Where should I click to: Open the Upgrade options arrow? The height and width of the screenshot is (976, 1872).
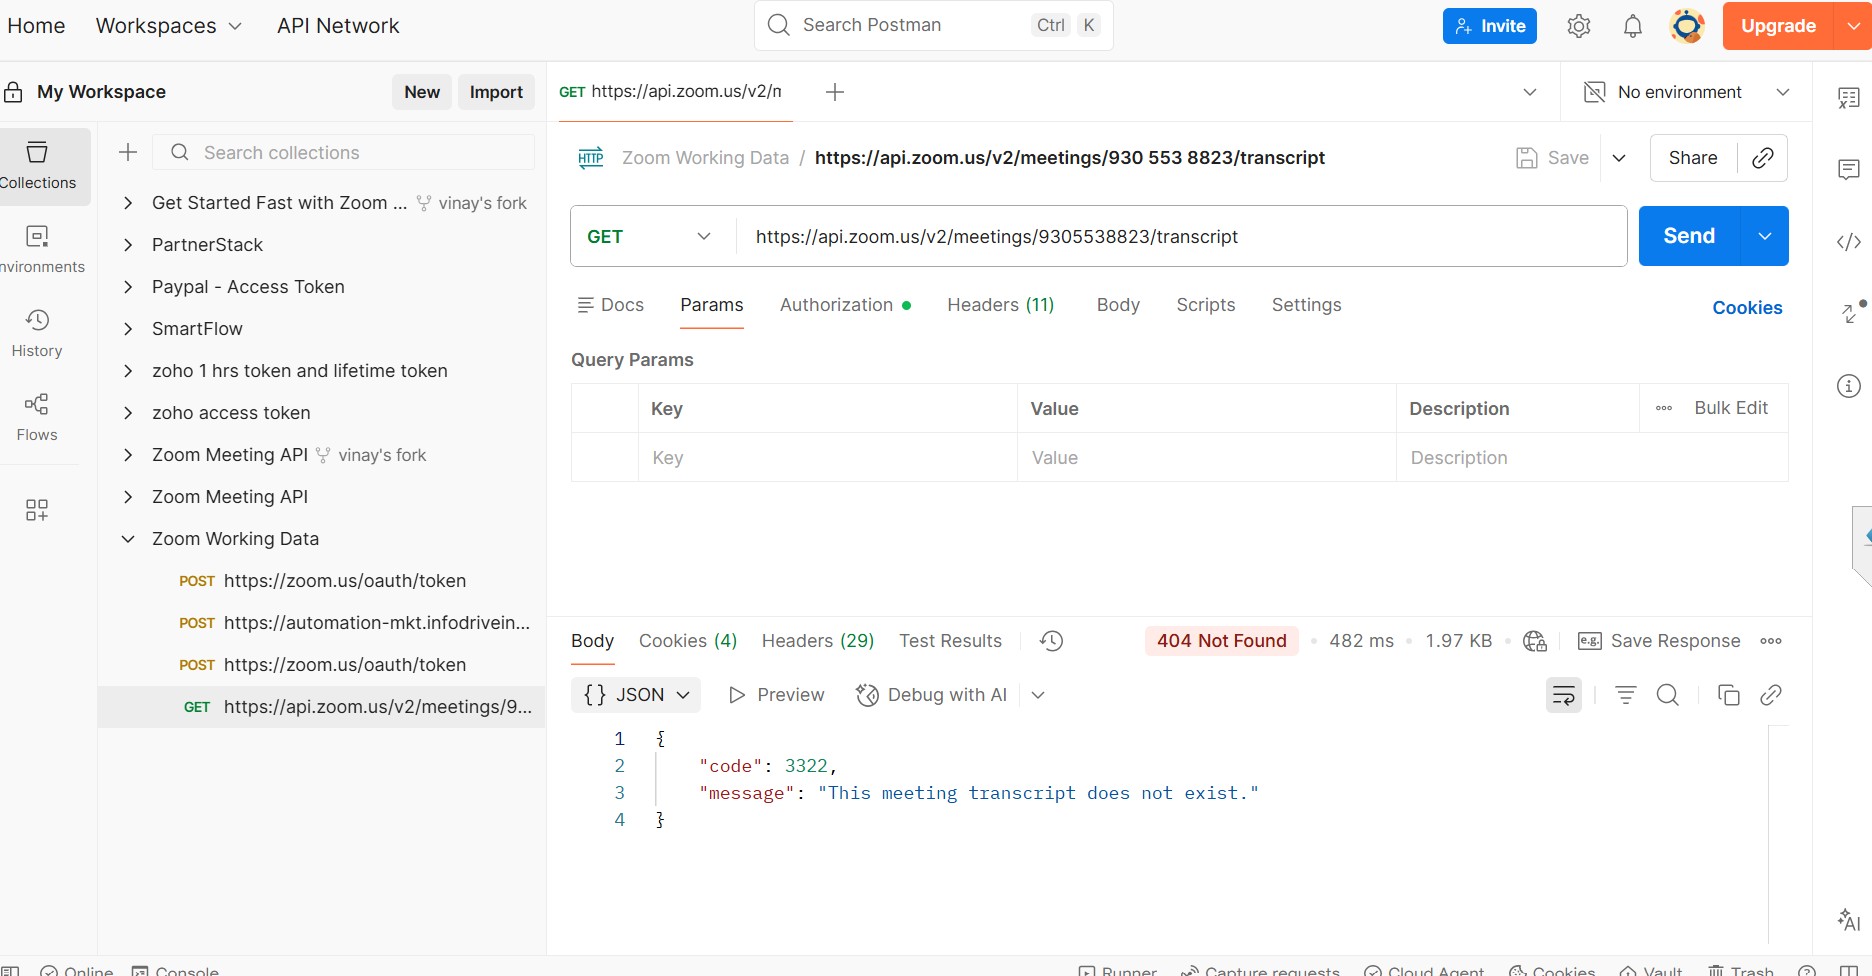pyautogui.click(x=1853, y=26)
